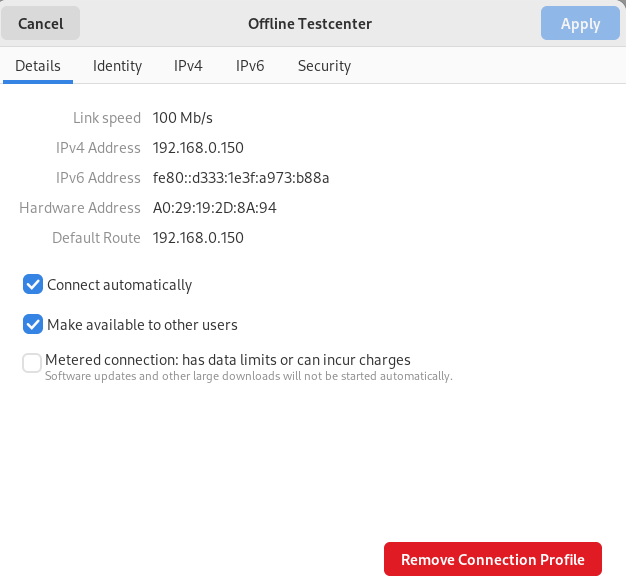Viewport: 626px width, 585px height.
Task: Click the IPv6 address value starting with fe80
Action: click(240, 178)
